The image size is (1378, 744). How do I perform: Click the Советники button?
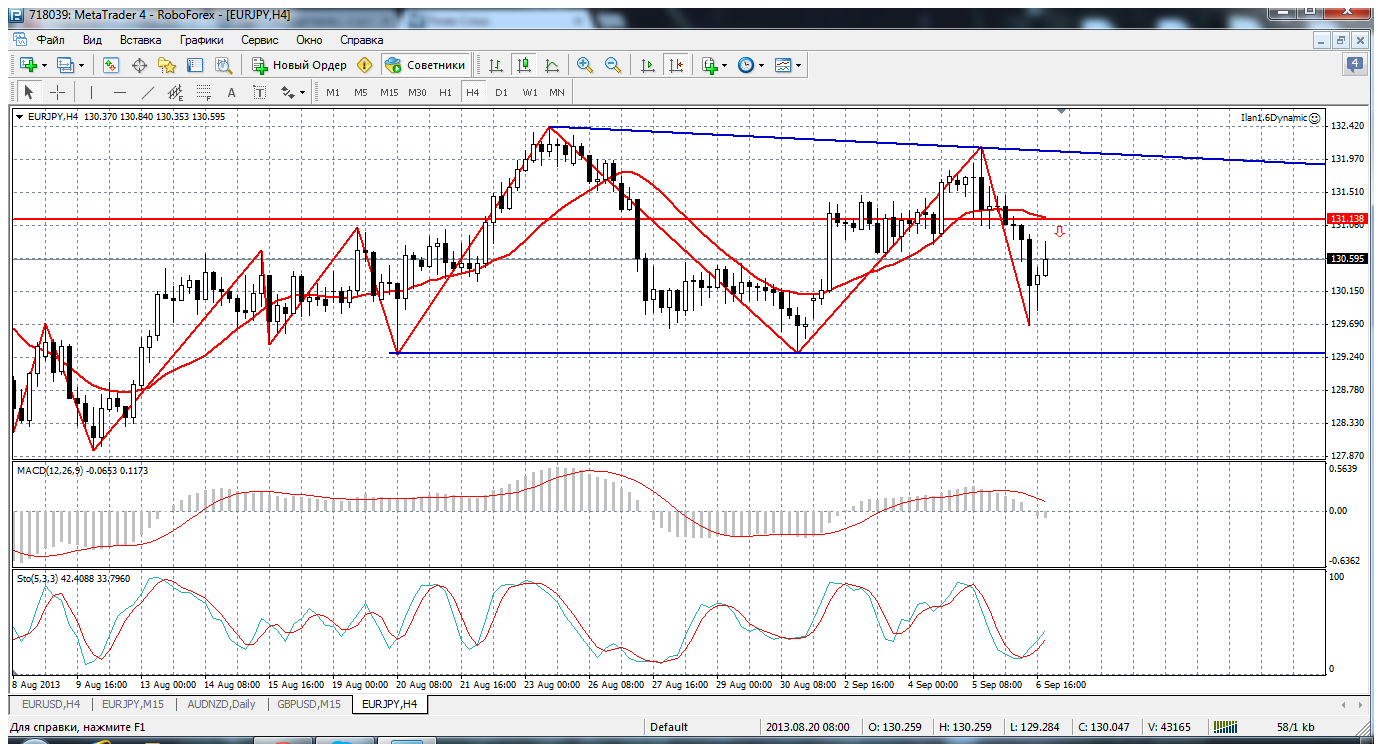pos(426,65)
